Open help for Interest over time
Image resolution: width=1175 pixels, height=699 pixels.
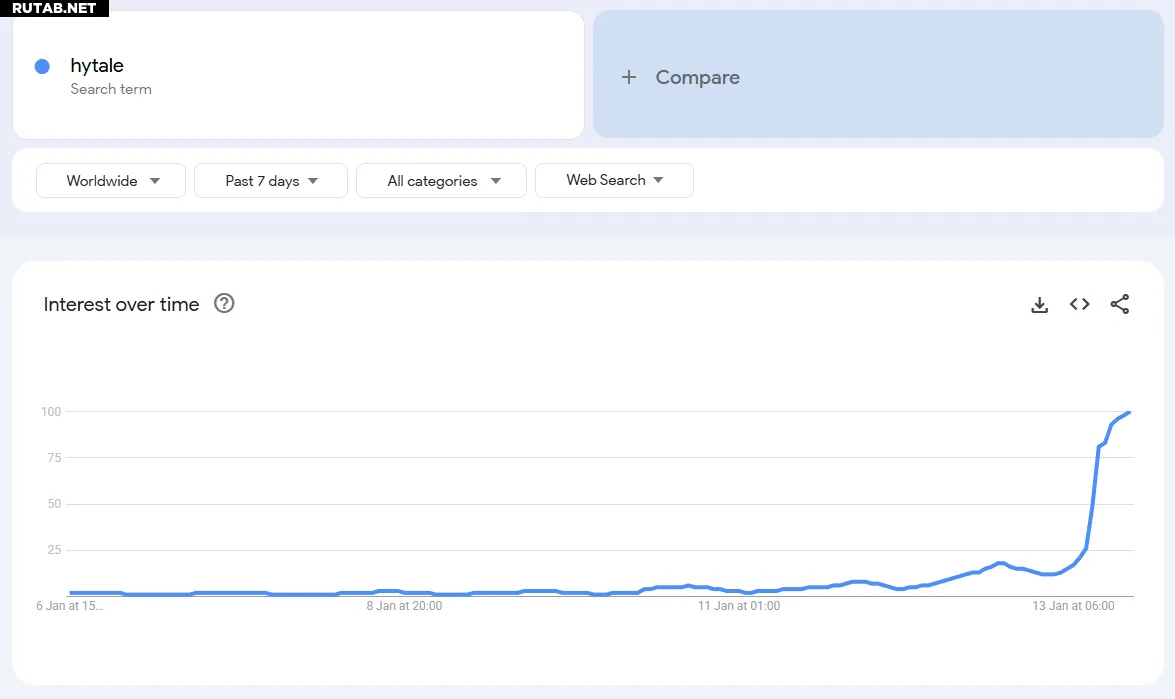(x=224, y=304)
